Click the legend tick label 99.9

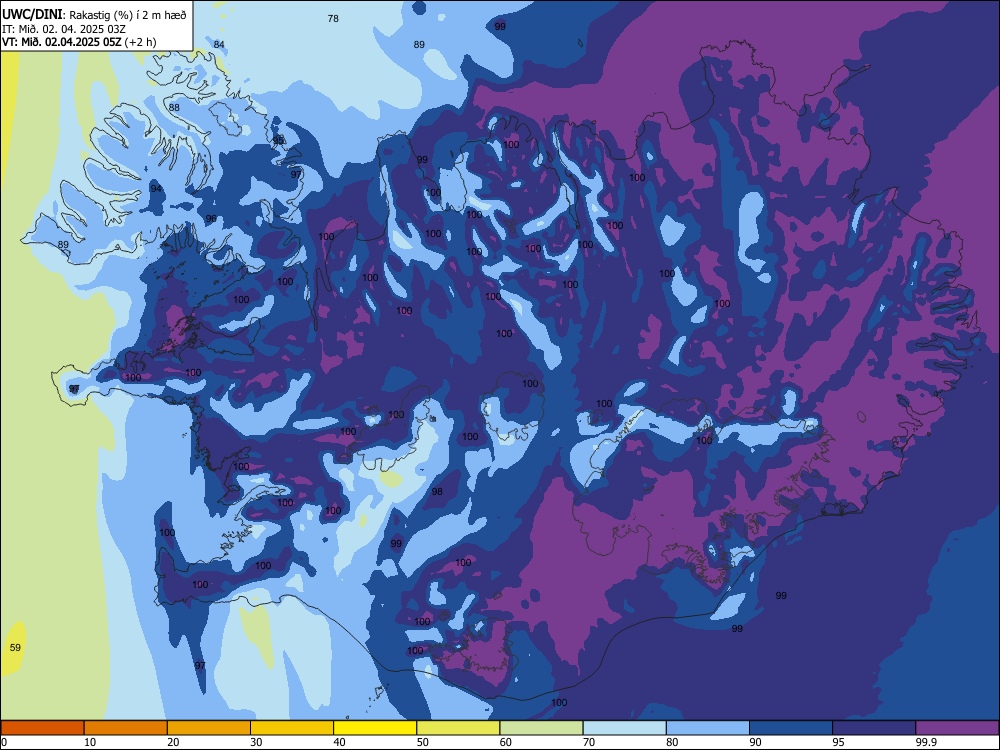click(926, 742)
